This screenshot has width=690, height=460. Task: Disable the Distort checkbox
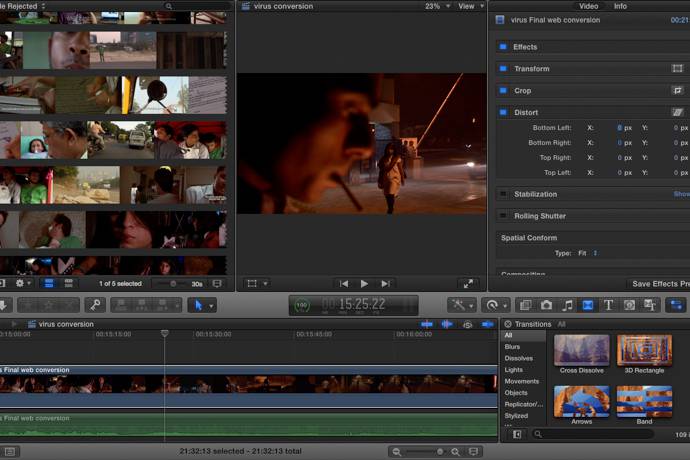503,112
